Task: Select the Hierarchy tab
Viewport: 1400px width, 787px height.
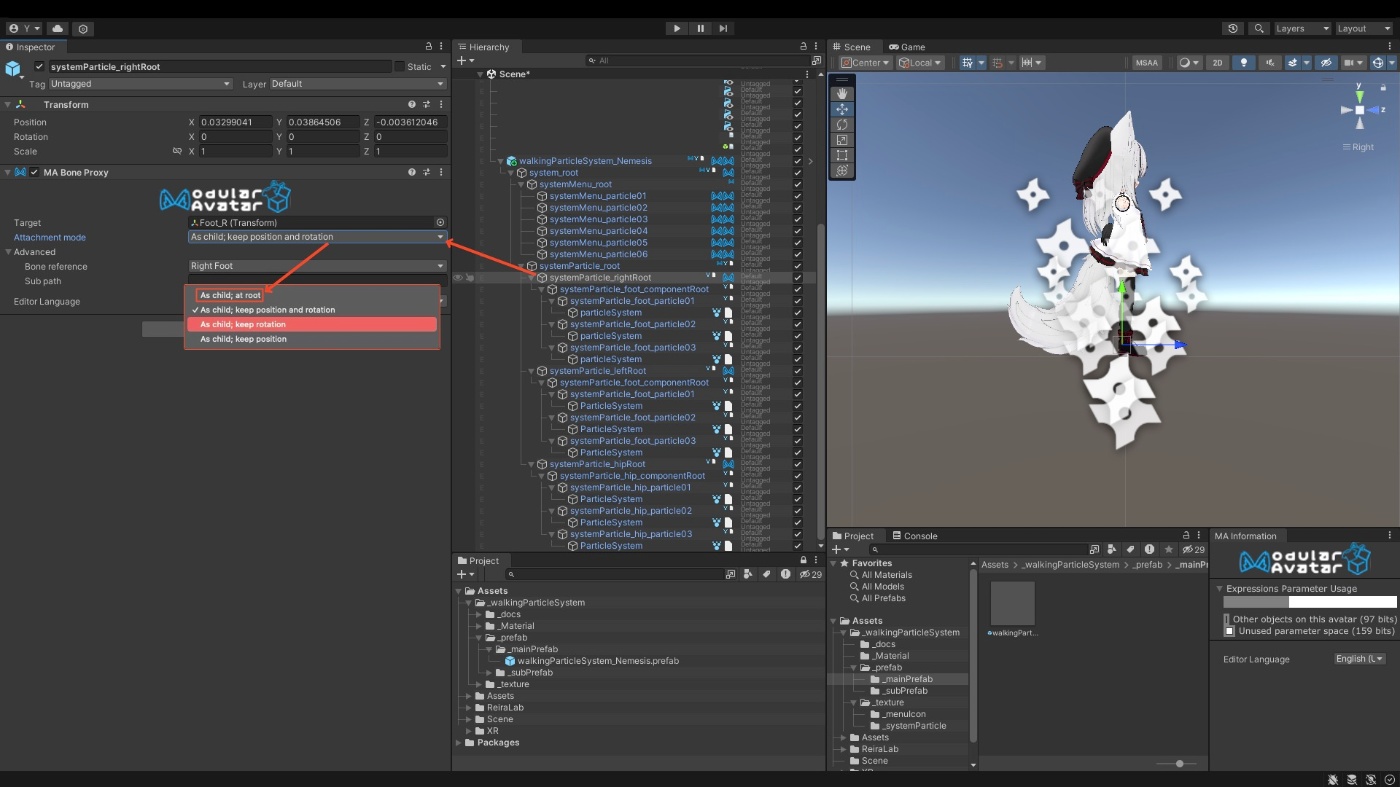Action: click(483, 47)
